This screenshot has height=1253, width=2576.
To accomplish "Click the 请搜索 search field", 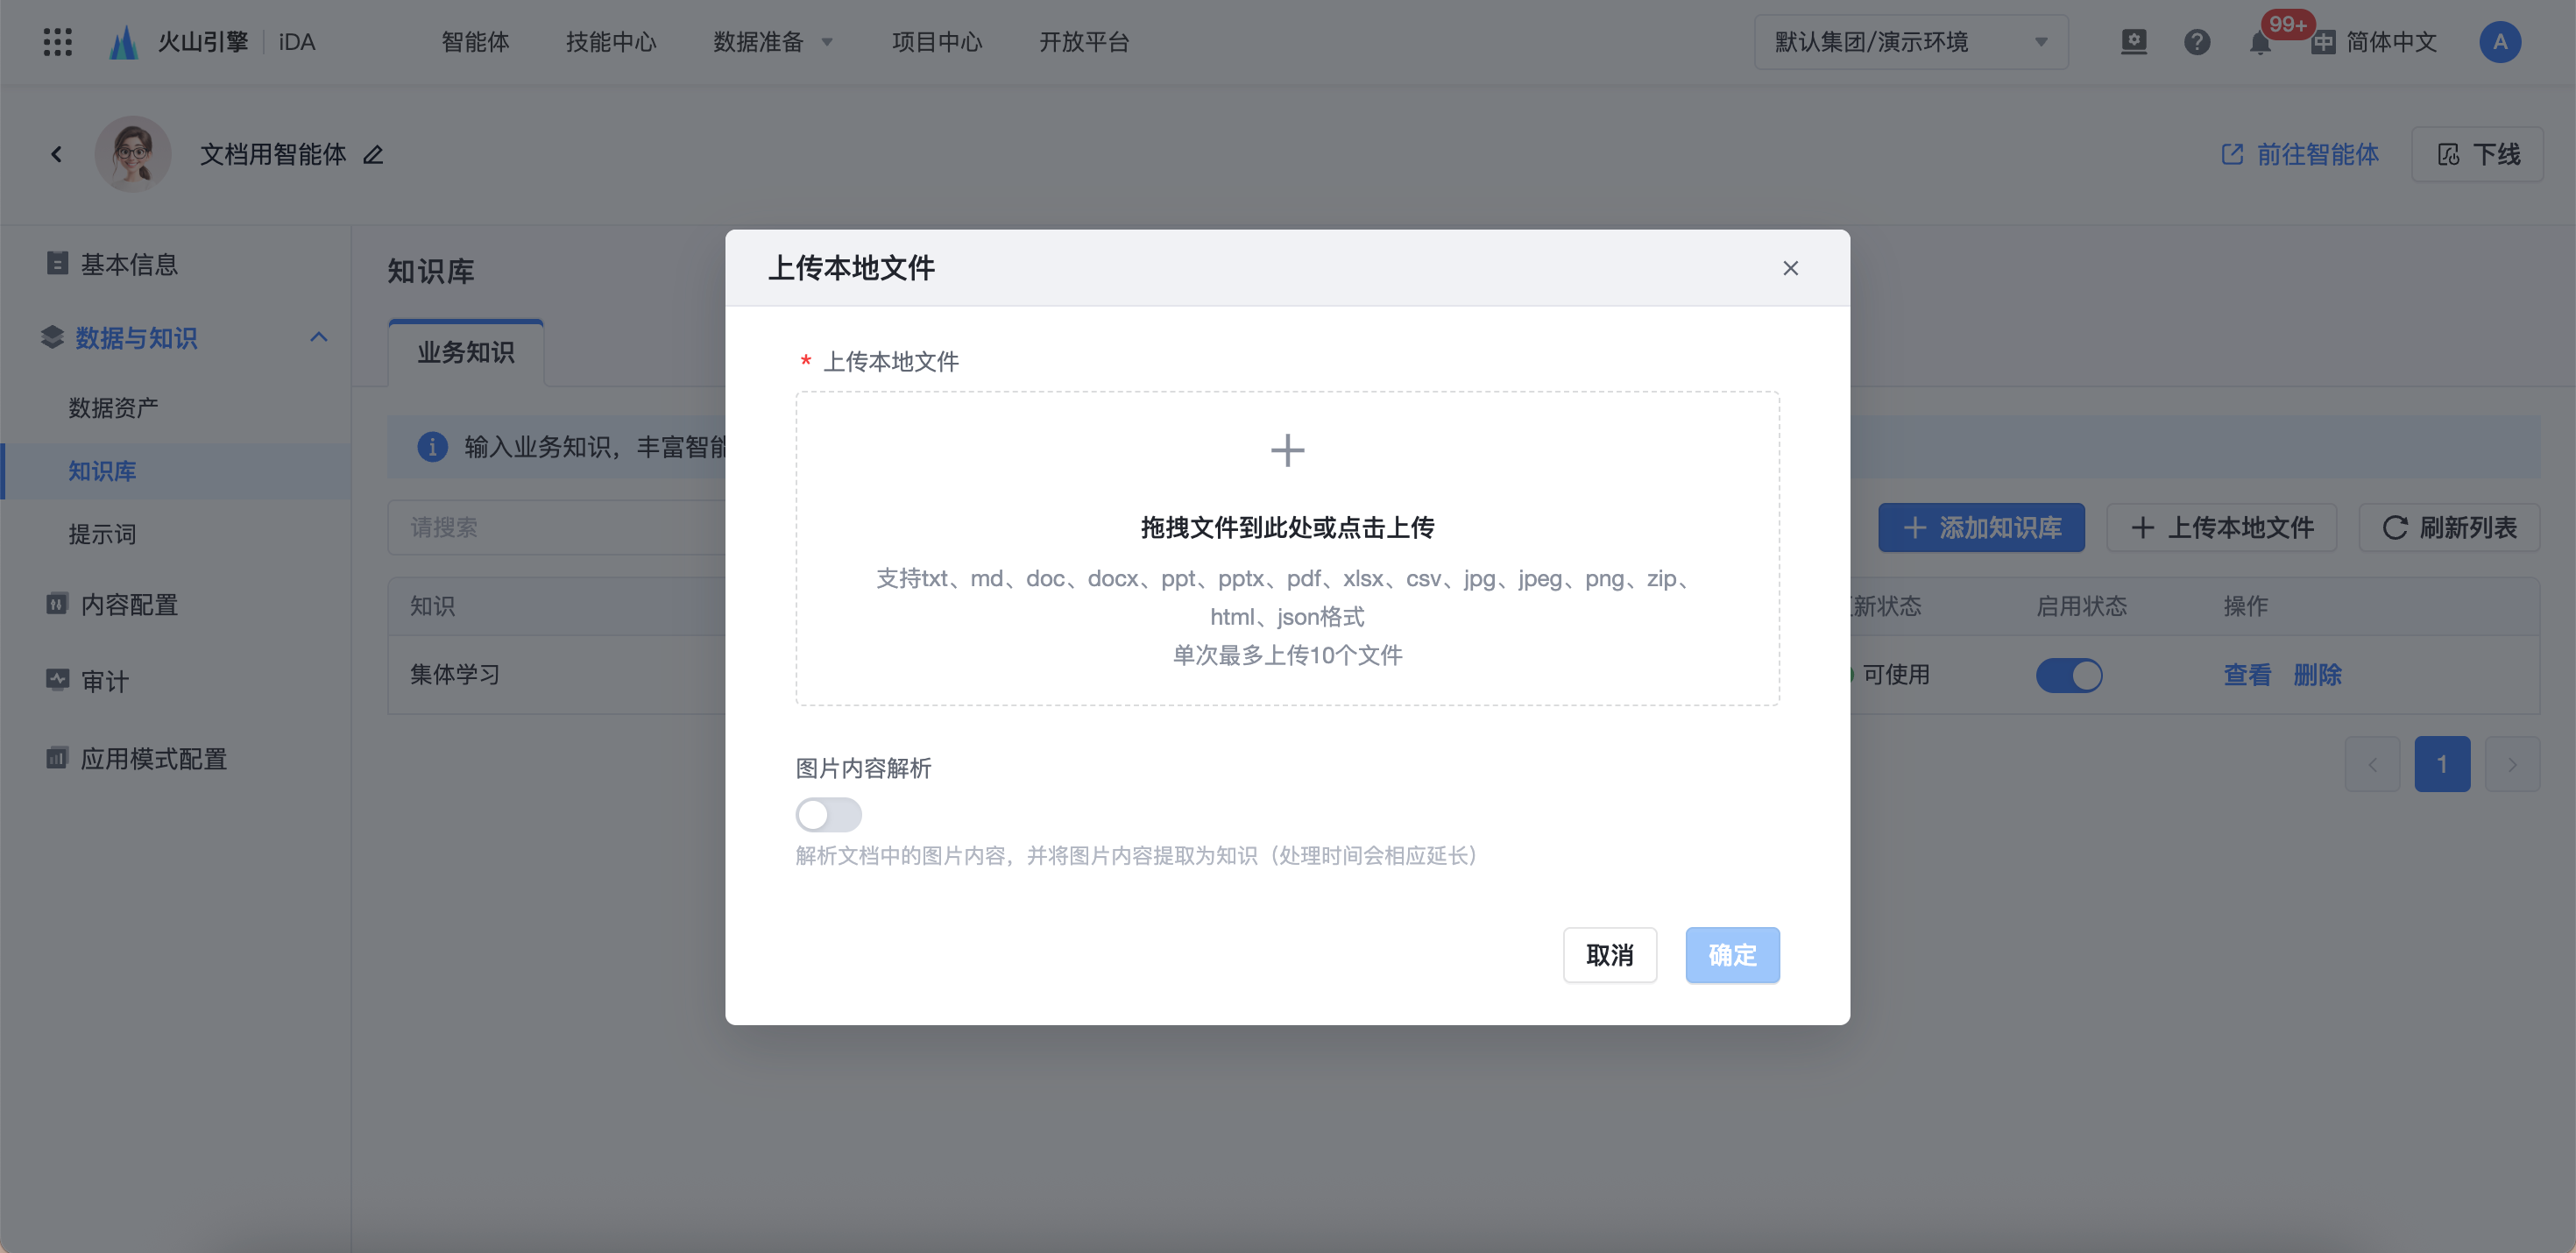I will click(x=557, y=527).
